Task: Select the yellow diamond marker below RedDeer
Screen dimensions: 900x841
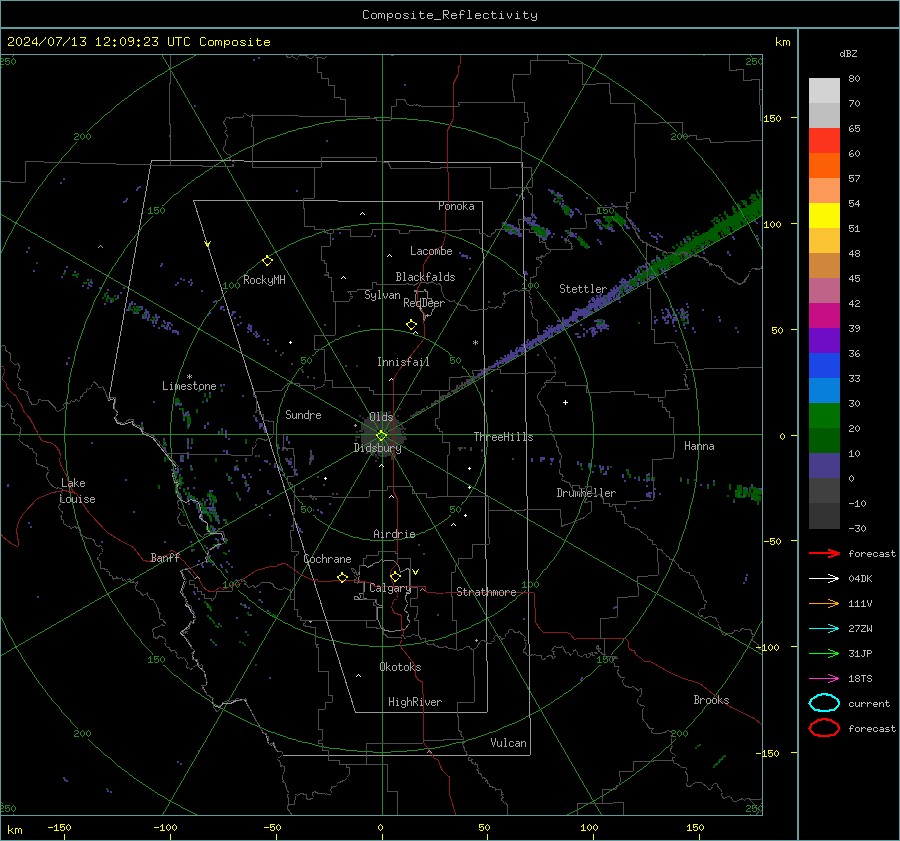Action: pos(412,325)
